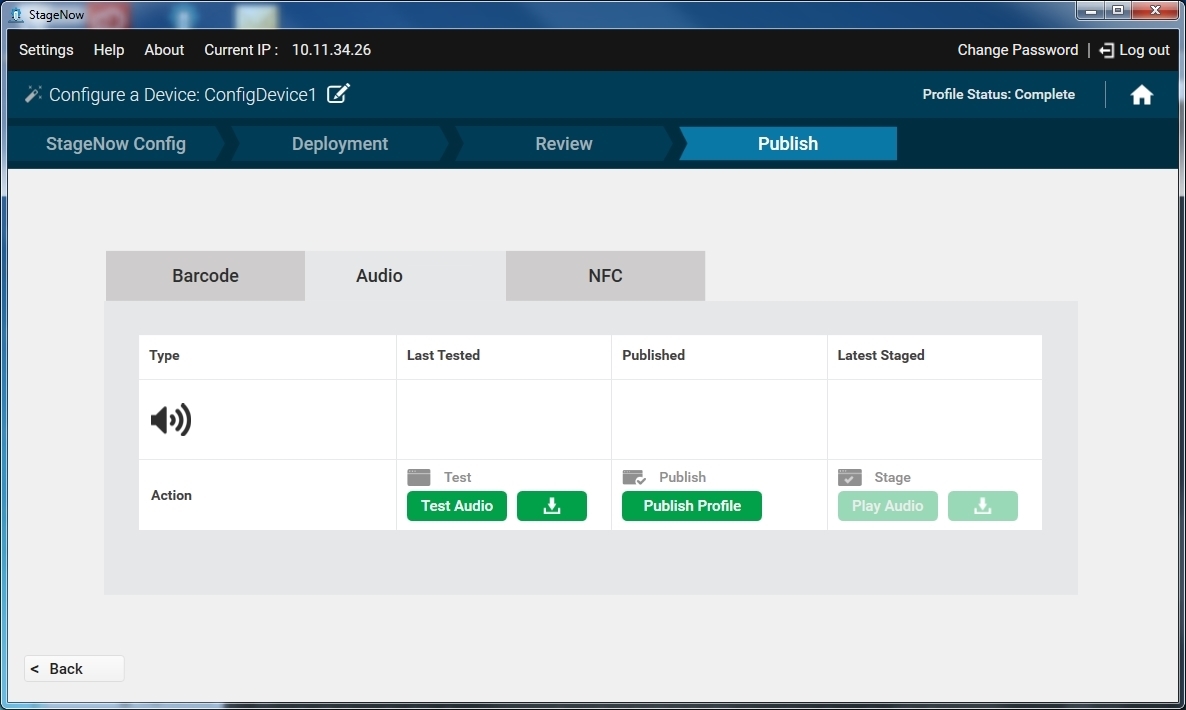The width and height of the screenshot is (1186, 710).
Task: Click the Home icon in header
Action: click(x=1141, y=95)
